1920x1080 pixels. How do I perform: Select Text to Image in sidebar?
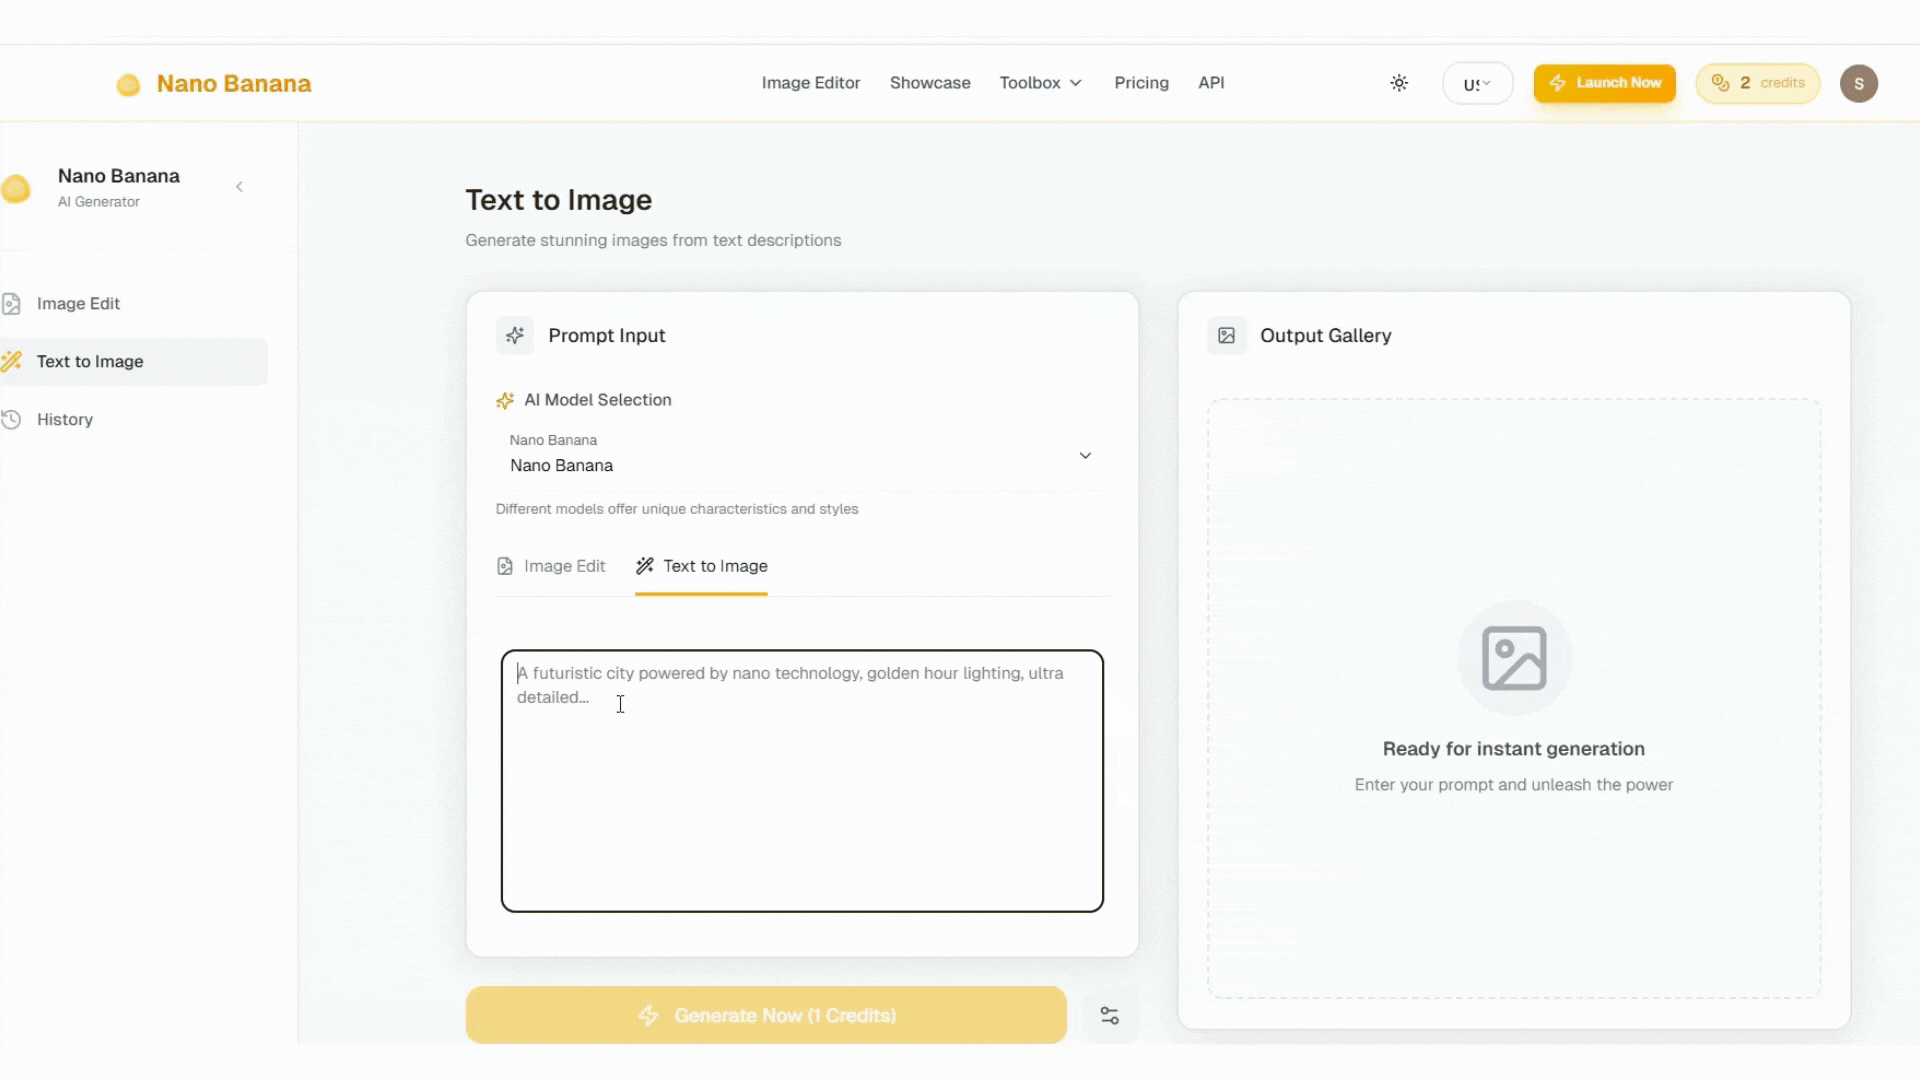click(90, 362)
